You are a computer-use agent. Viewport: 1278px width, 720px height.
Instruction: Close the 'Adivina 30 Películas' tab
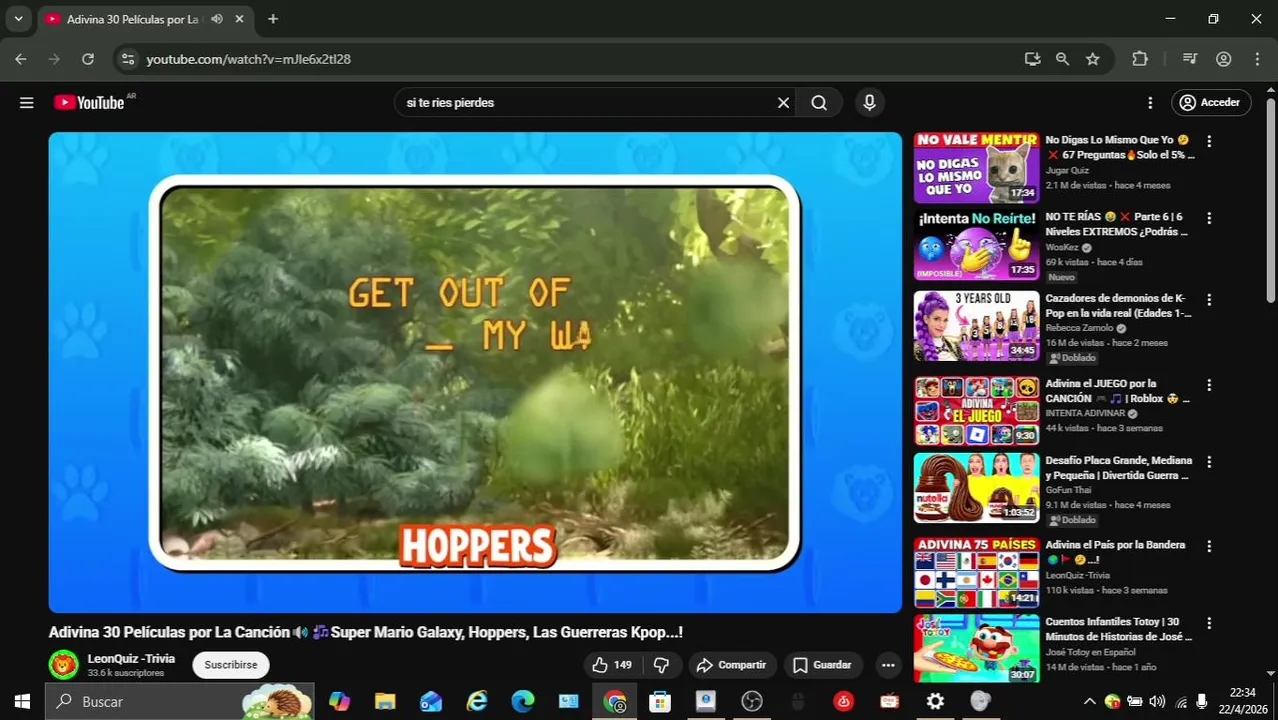pos(239,19)
